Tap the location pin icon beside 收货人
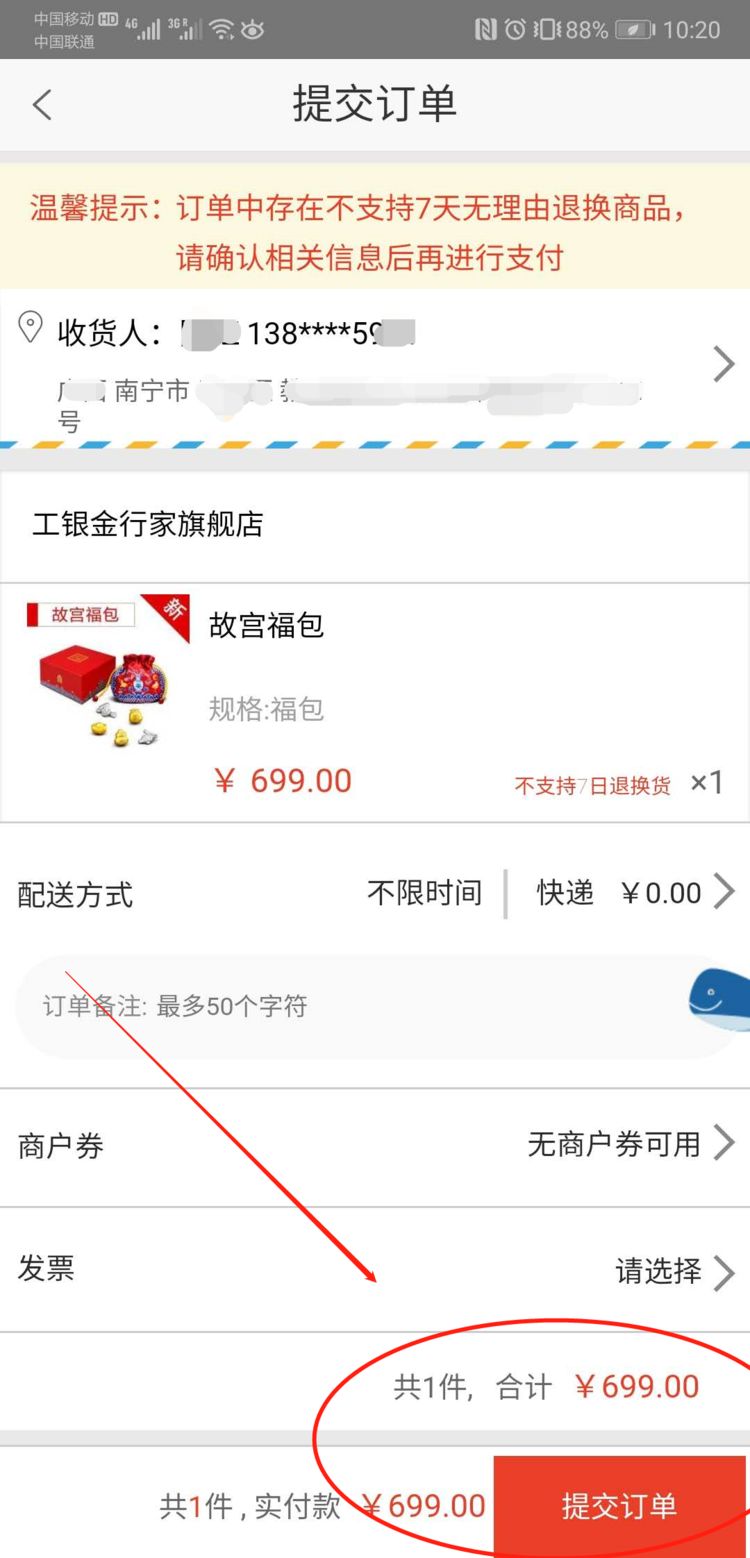Viewport: 750px width, 1558px height. click(31, 327)
